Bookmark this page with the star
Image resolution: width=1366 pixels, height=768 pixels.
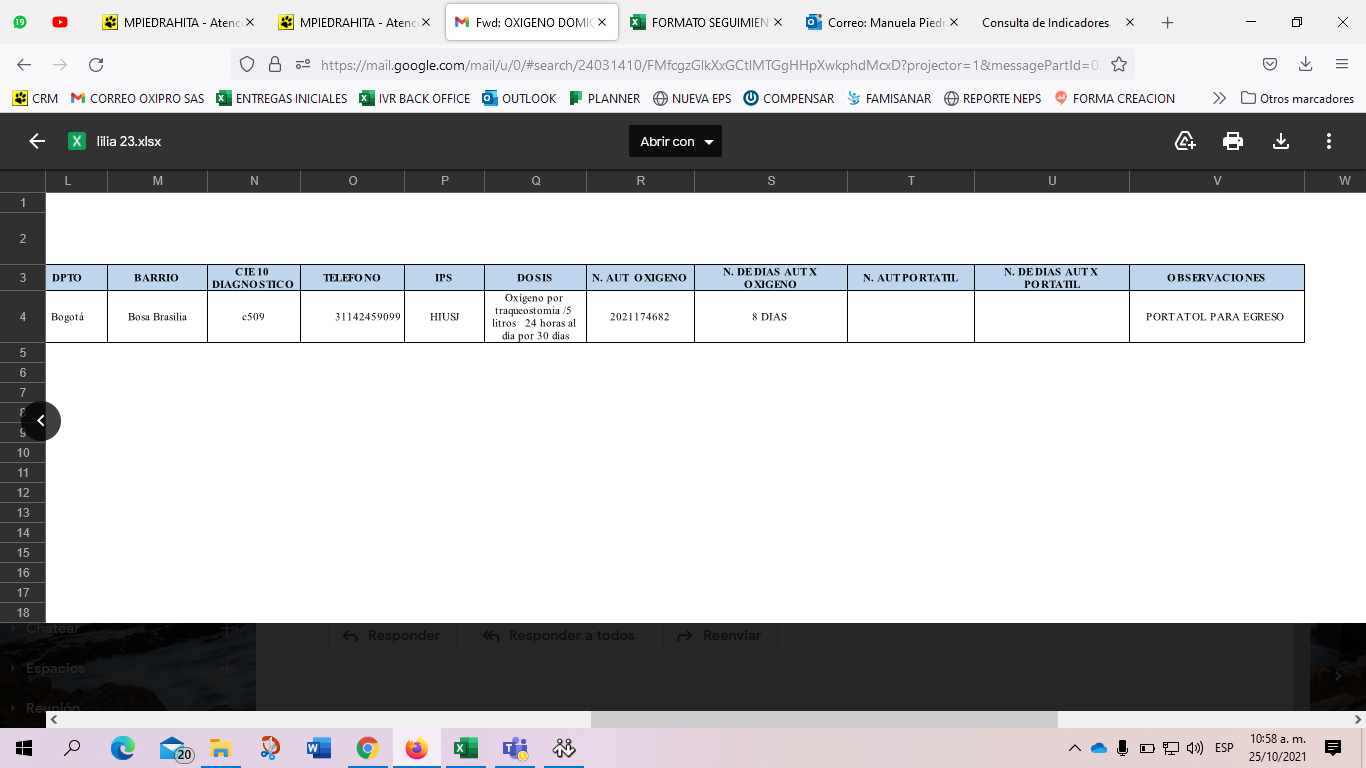[1119, 65]
